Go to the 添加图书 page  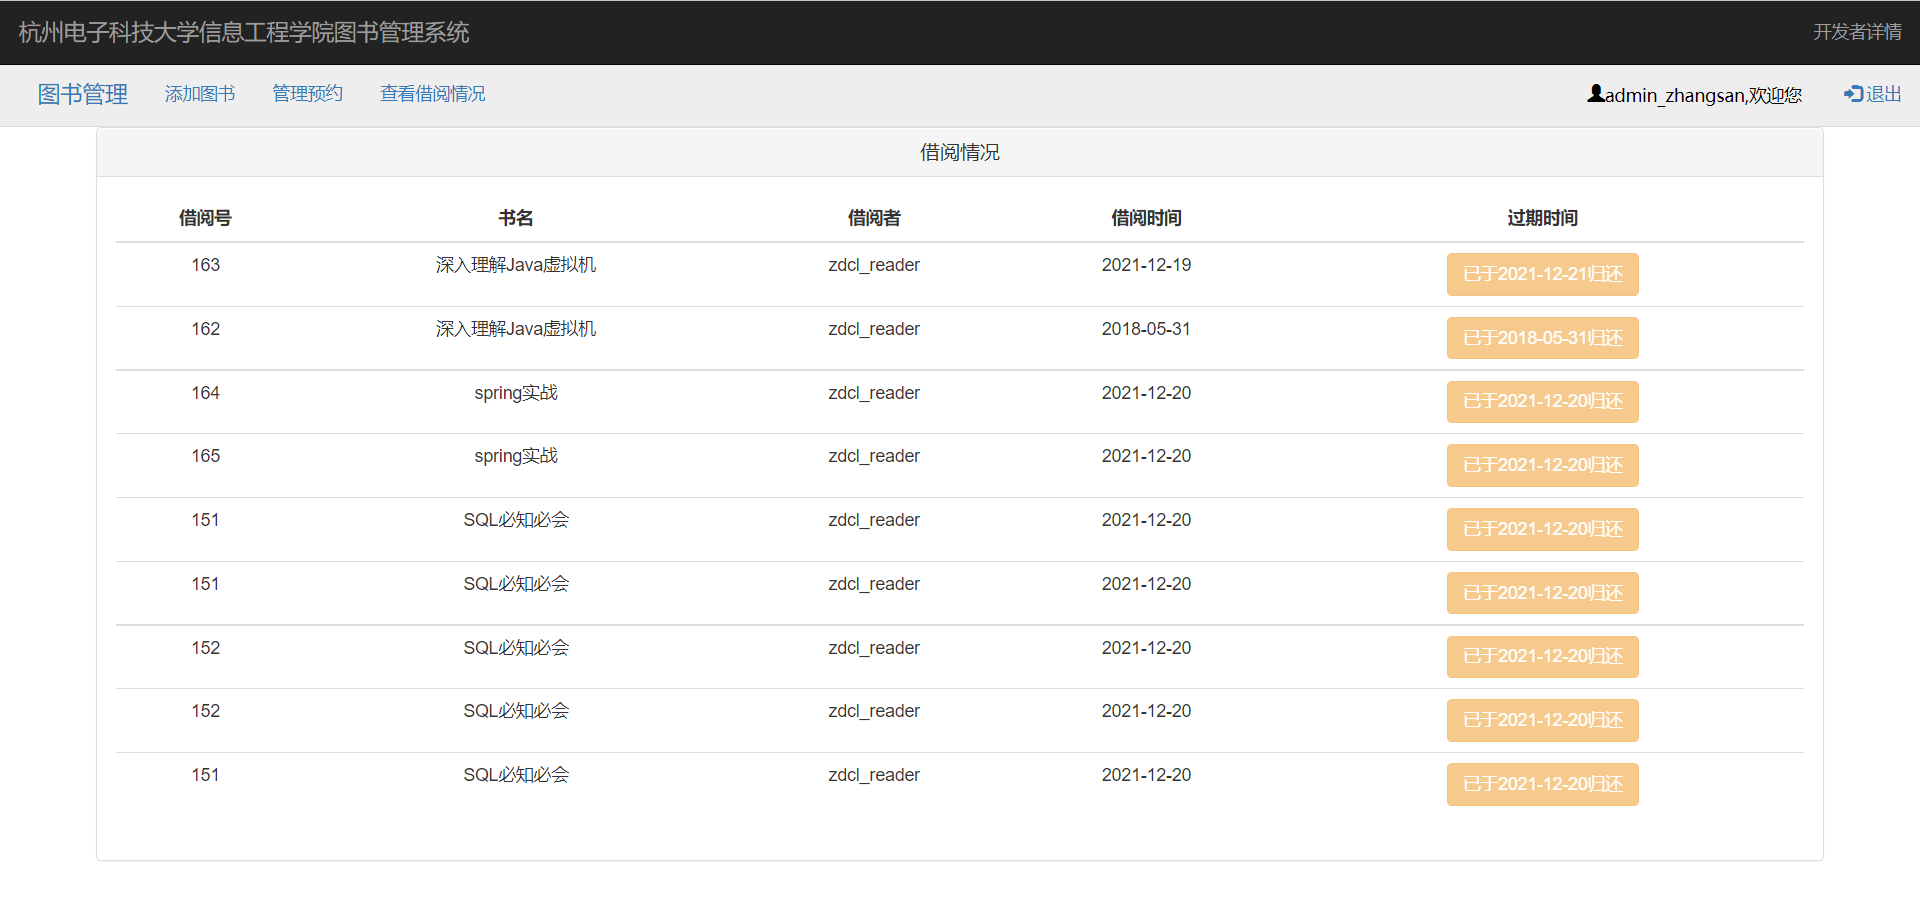(x=200, y=94)
